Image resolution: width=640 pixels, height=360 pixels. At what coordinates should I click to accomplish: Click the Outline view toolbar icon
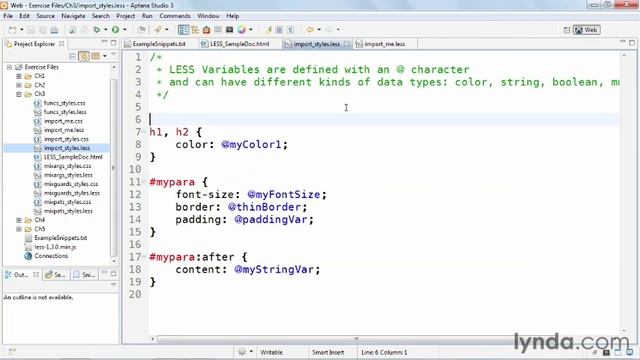(195, 30)
